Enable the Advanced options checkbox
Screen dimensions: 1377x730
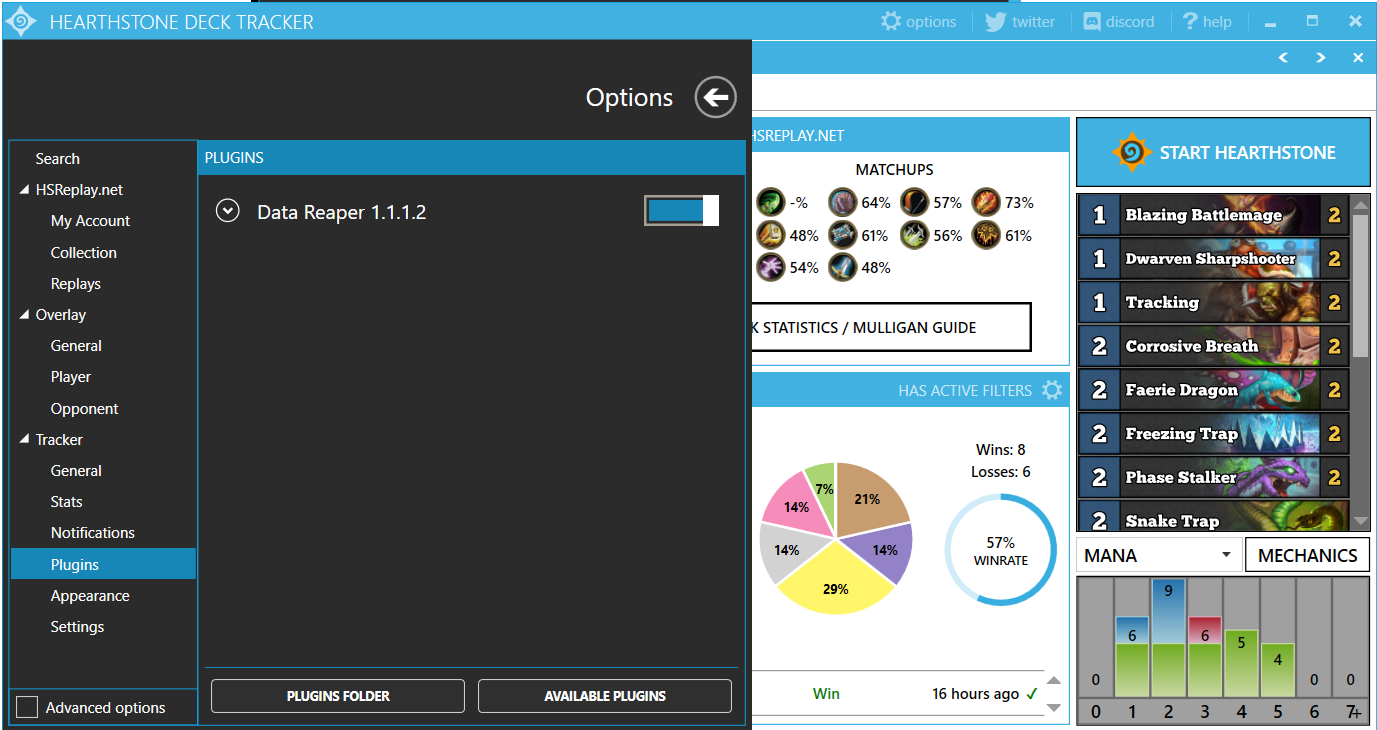[x=28, y=707]
